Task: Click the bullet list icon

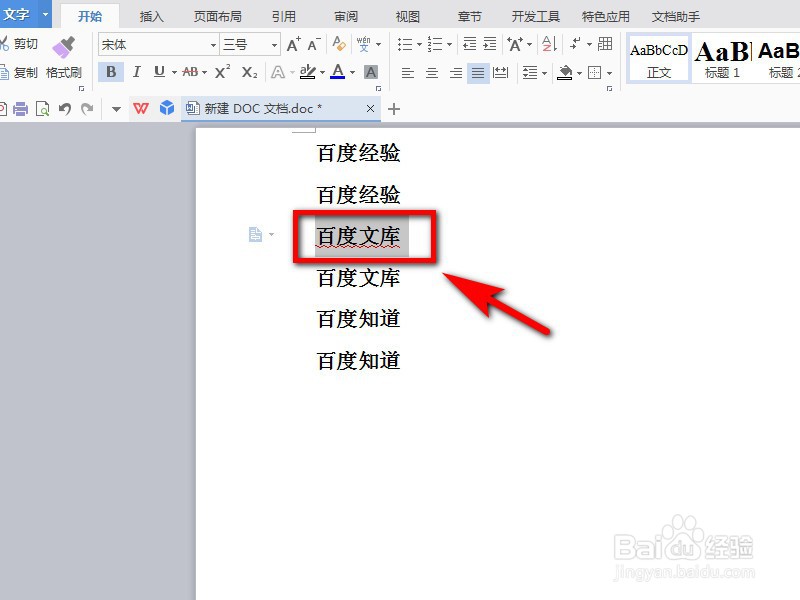Action: (405, 44)
